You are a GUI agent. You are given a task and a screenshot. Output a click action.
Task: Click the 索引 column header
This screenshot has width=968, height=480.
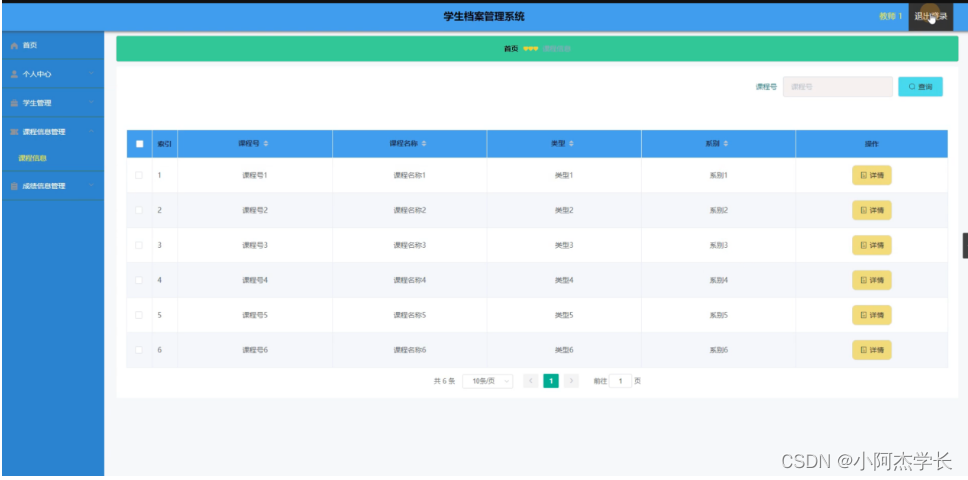coord(164,144)
